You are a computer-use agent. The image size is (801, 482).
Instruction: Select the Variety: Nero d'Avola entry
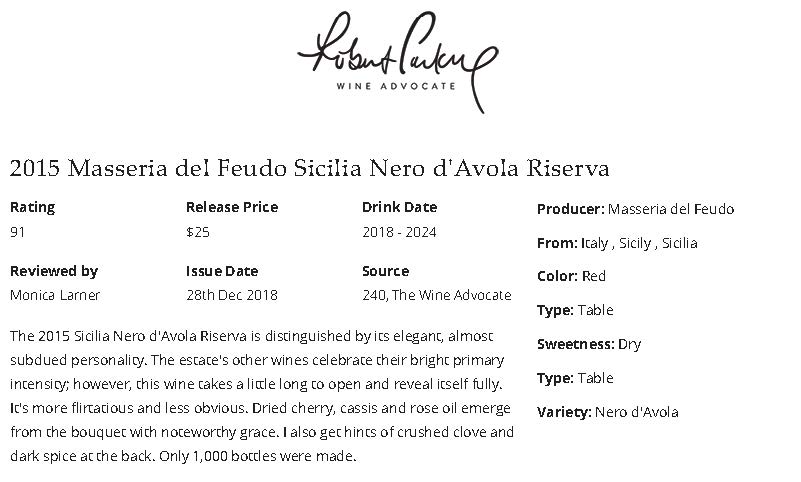[x=607, y=412]
